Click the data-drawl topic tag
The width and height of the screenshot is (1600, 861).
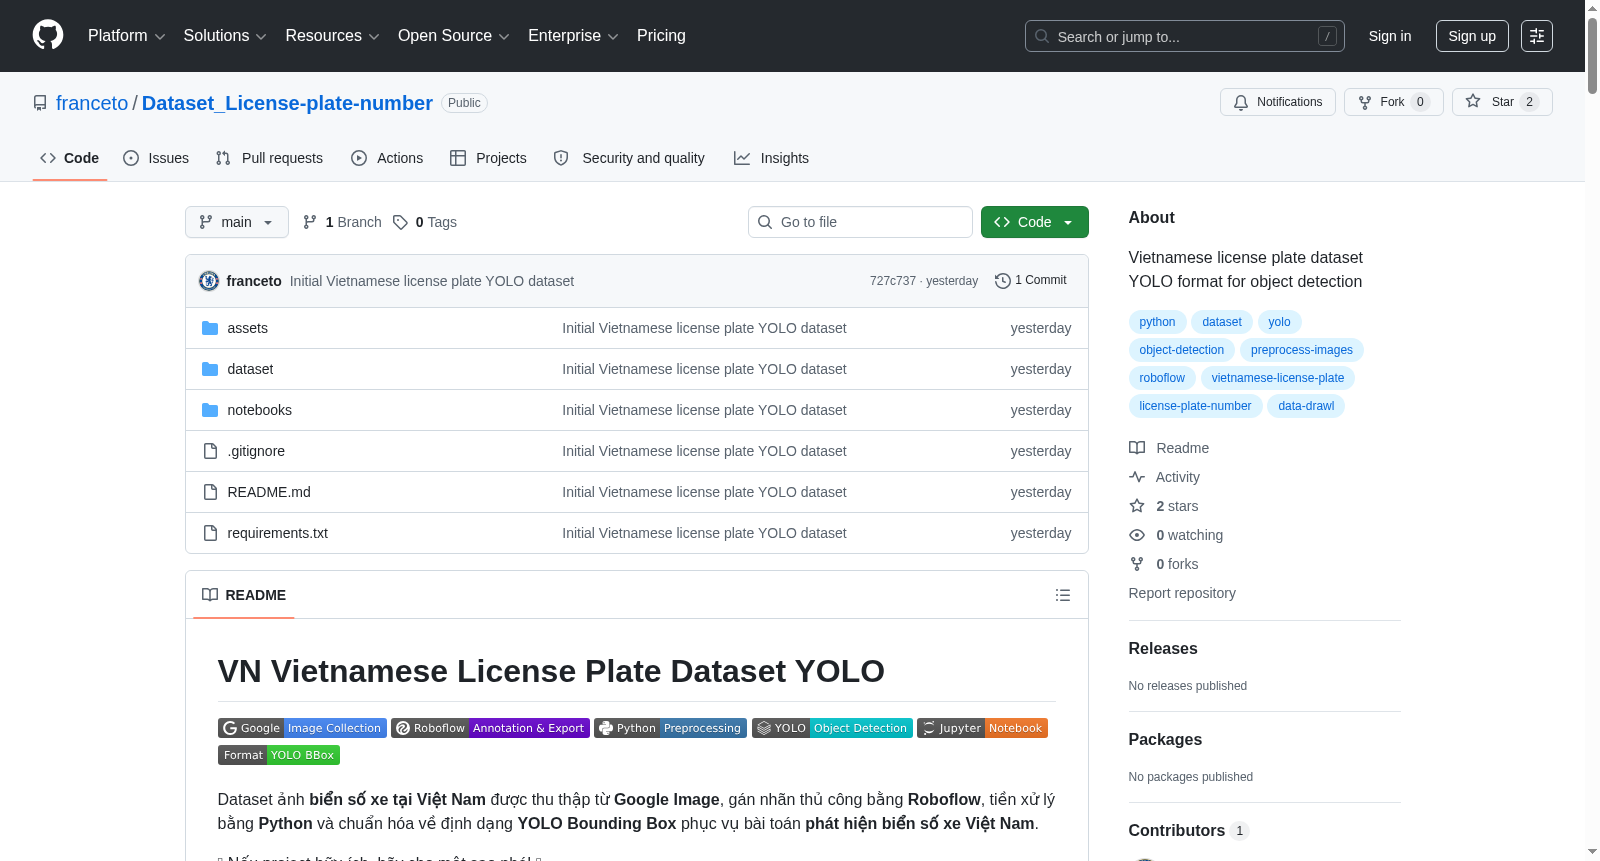[1306, 406]
